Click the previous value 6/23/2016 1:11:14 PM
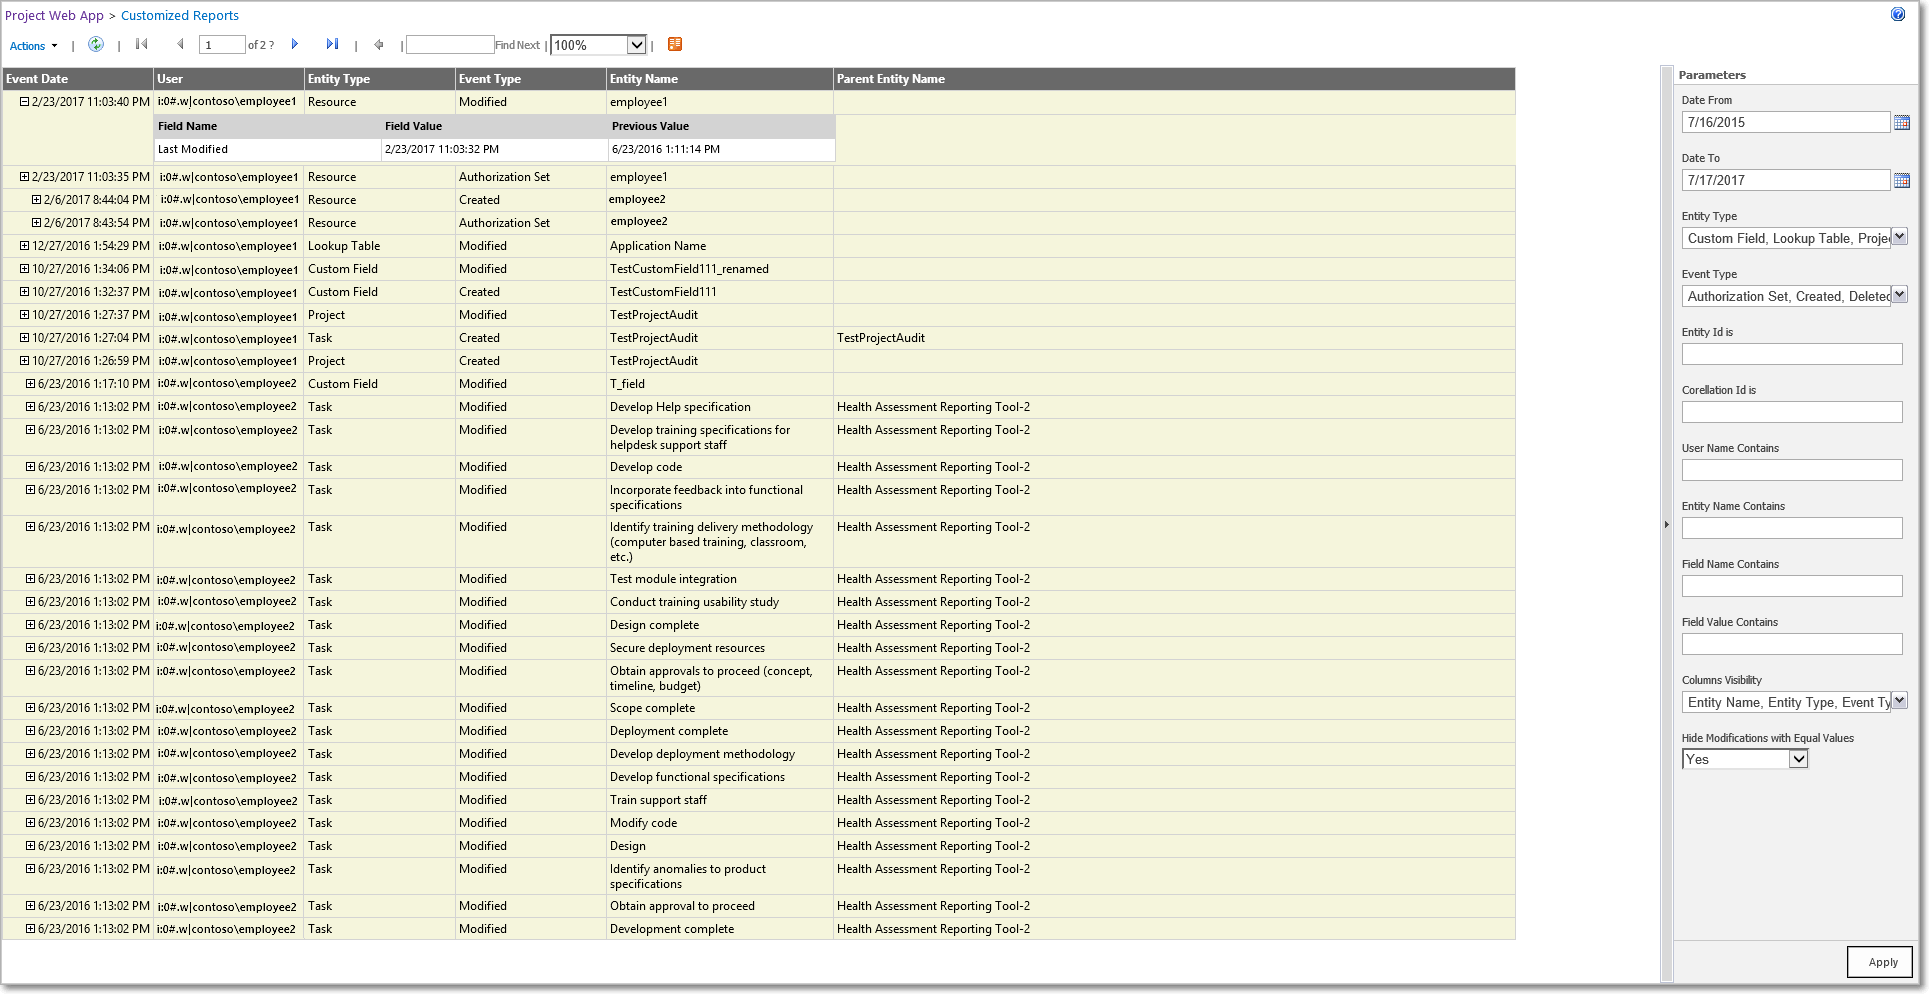This screenshot has width=1929, height=994. 666,149
